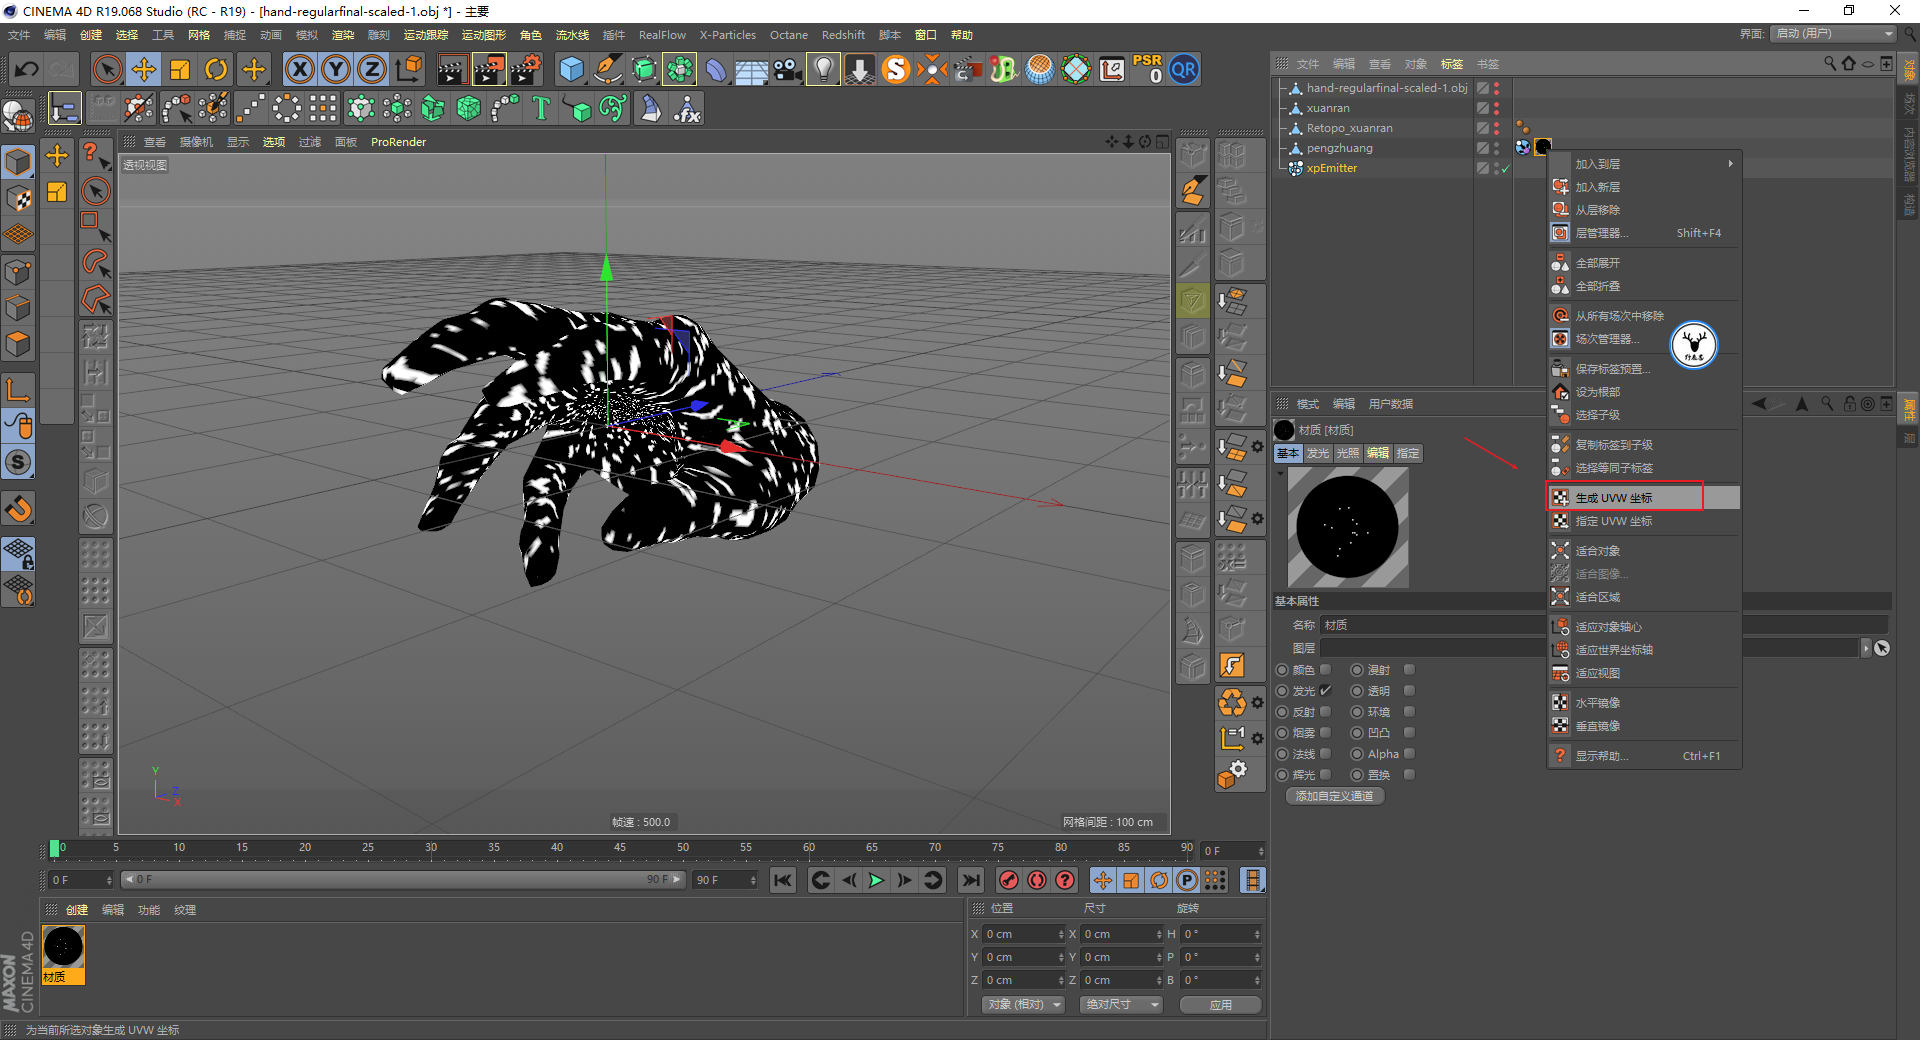This screenshot has height=1040, width=1920.
Task: Select the Move tool in top toolbar
Action: (144, 70)
